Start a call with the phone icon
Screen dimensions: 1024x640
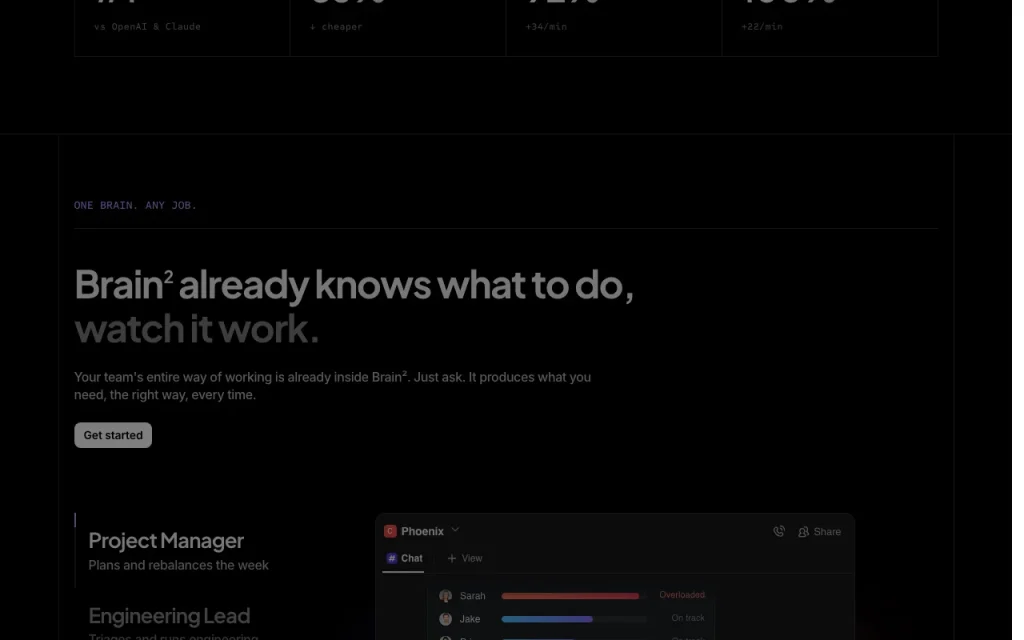(778, 532)
